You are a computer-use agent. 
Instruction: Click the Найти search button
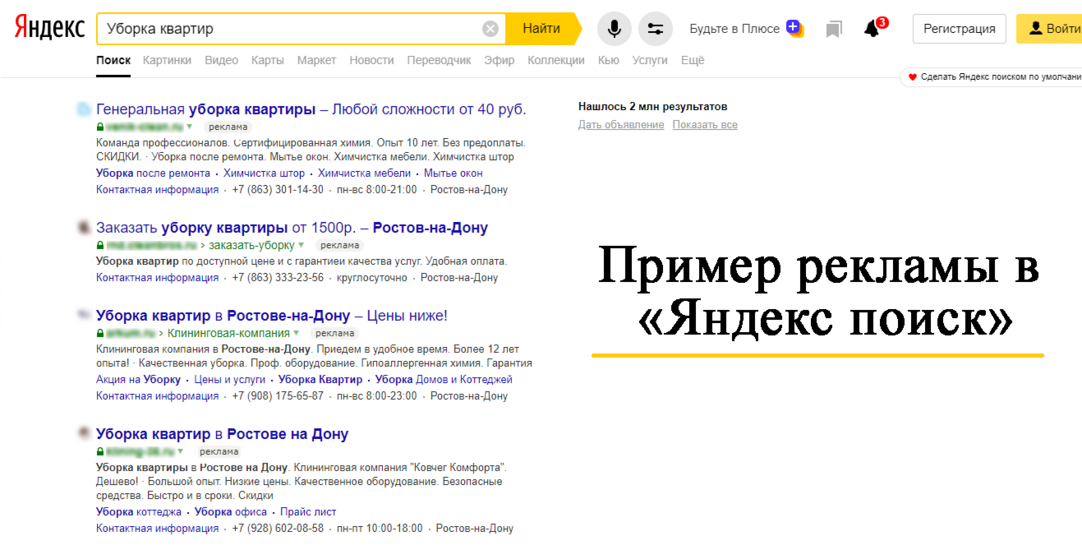[x=542, y=29]
